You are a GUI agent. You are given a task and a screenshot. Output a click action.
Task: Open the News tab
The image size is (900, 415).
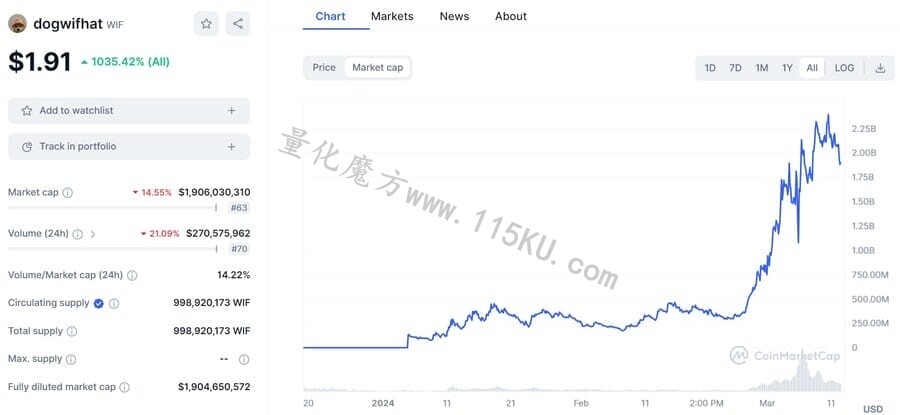[454, 16]
